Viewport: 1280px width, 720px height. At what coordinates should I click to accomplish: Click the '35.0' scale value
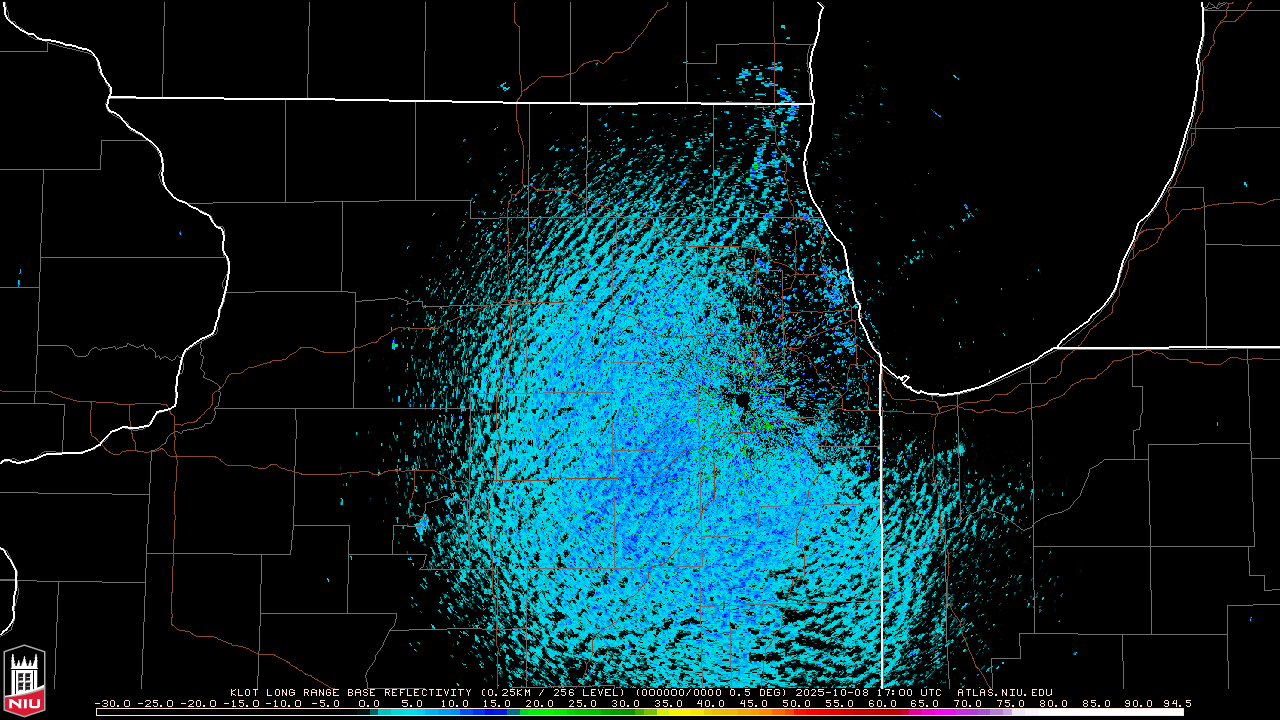pyautogui.click(x=669, y=703)
